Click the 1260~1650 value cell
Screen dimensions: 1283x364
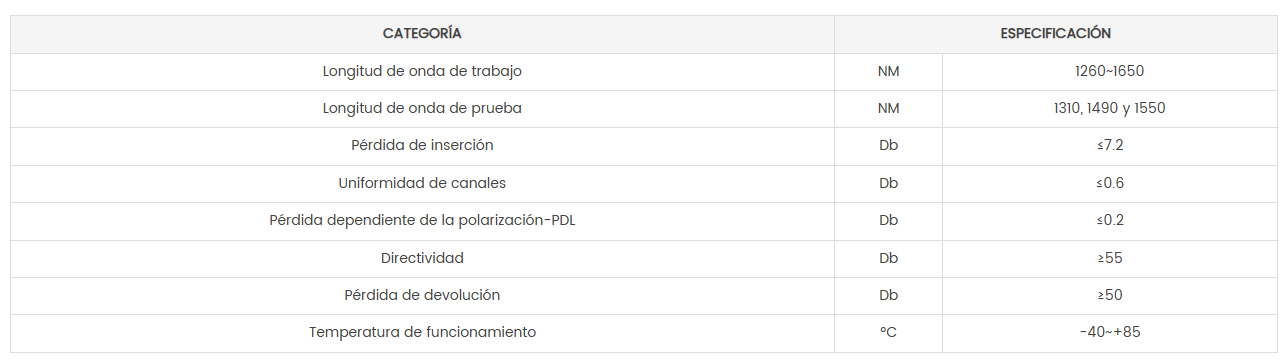[x=1109, y=72]
